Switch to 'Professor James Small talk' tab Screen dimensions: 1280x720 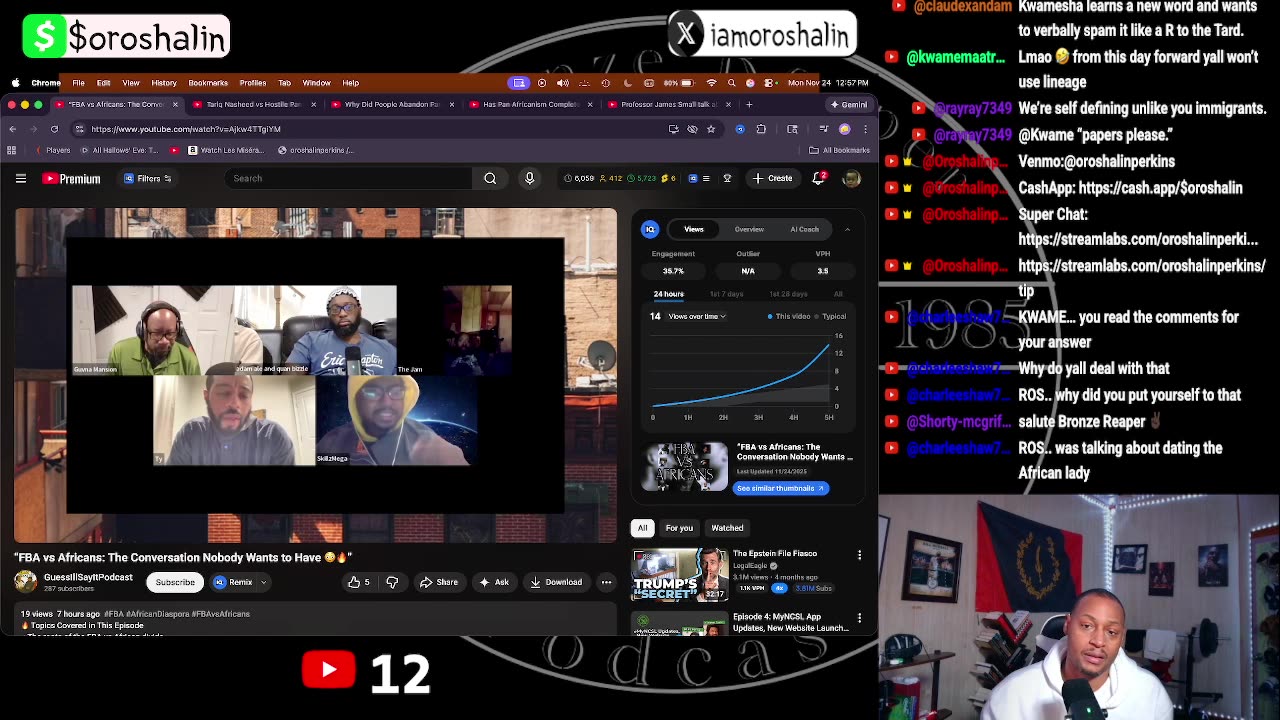tap(668, 104)
